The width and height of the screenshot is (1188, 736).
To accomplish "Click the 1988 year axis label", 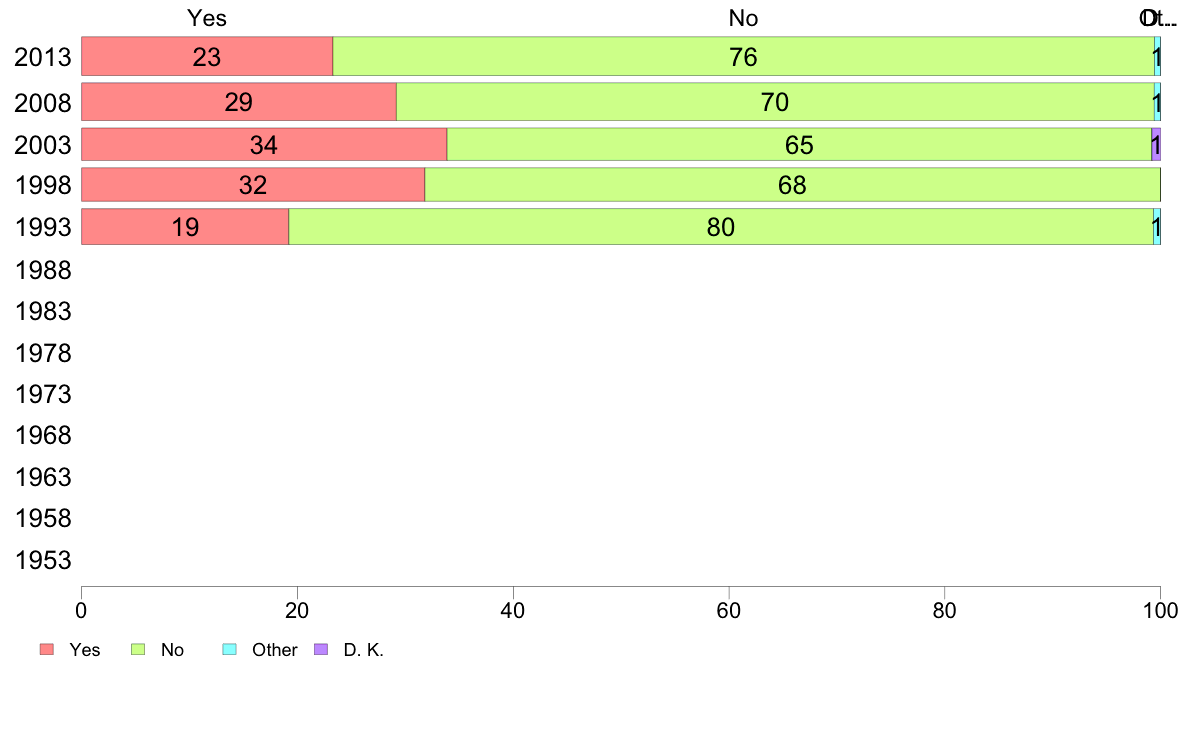I will tap(43, 270).
